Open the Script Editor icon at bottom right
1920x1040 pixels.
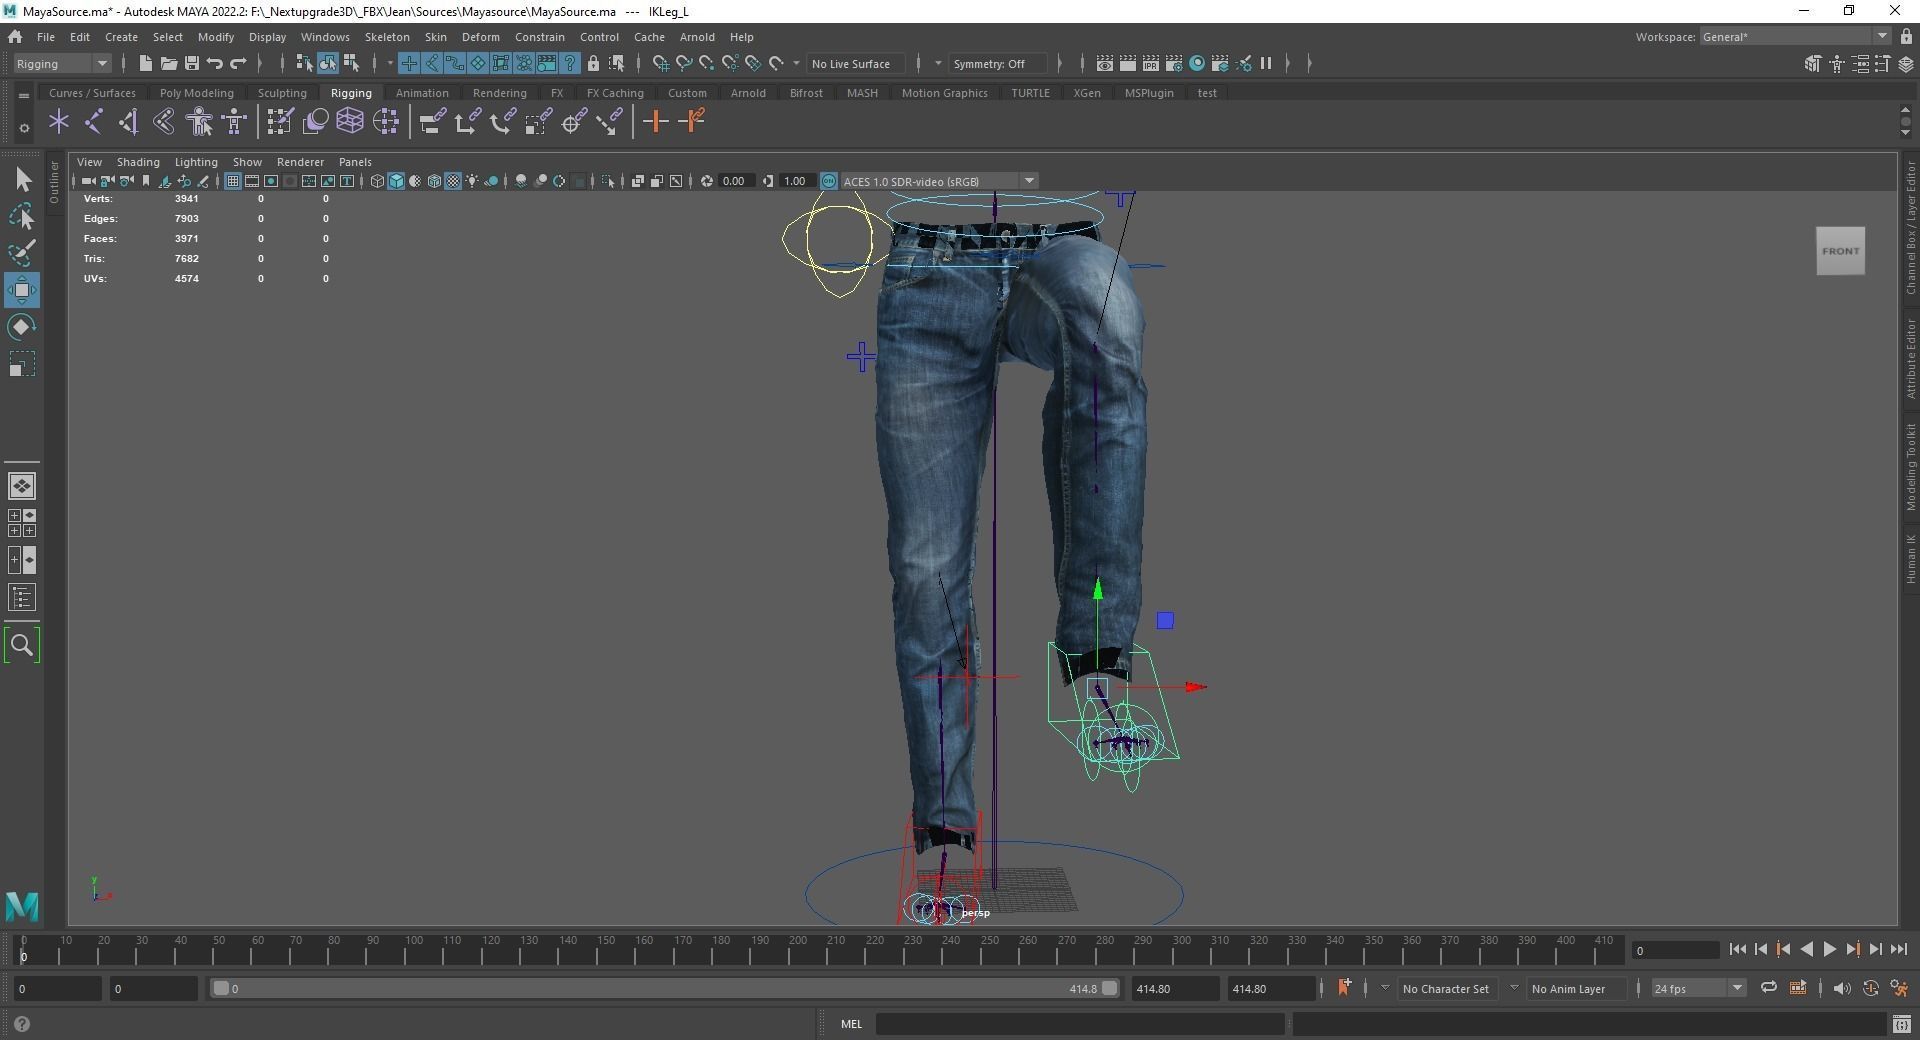[x=1901, y=1024]
